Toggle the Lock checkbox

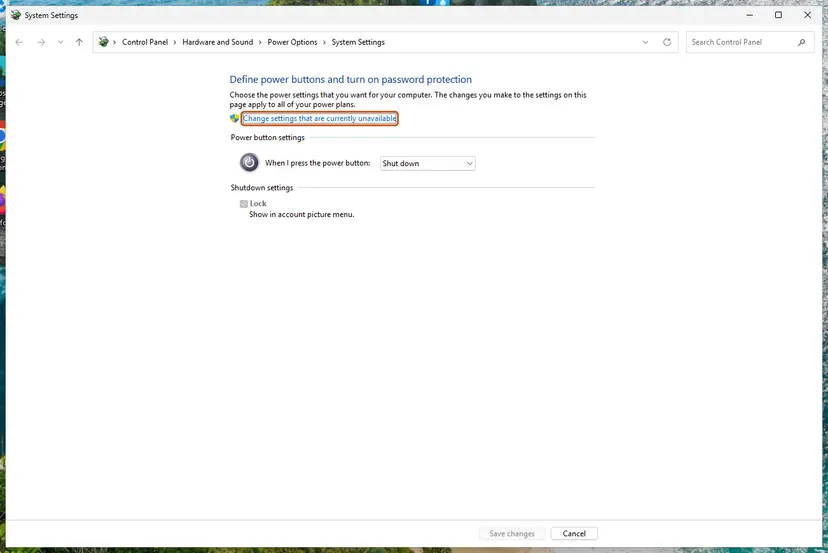tap(243, 204)
